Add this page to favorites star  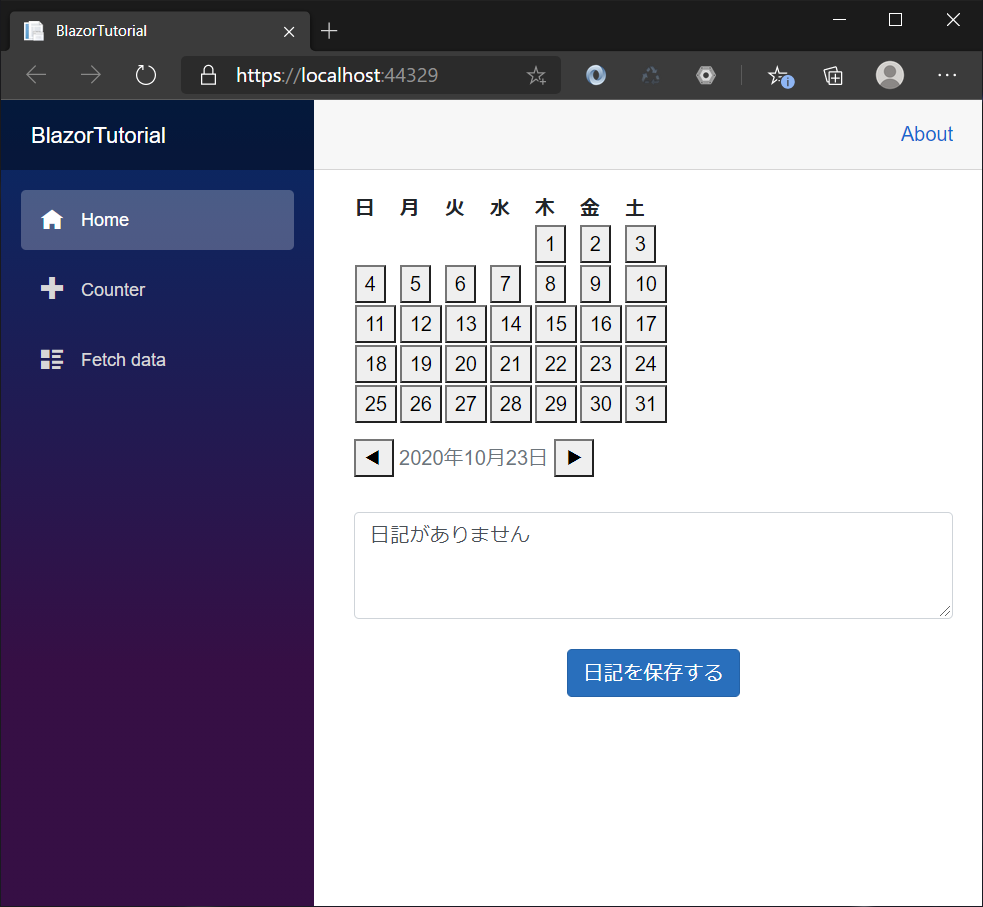coord(536,76)
